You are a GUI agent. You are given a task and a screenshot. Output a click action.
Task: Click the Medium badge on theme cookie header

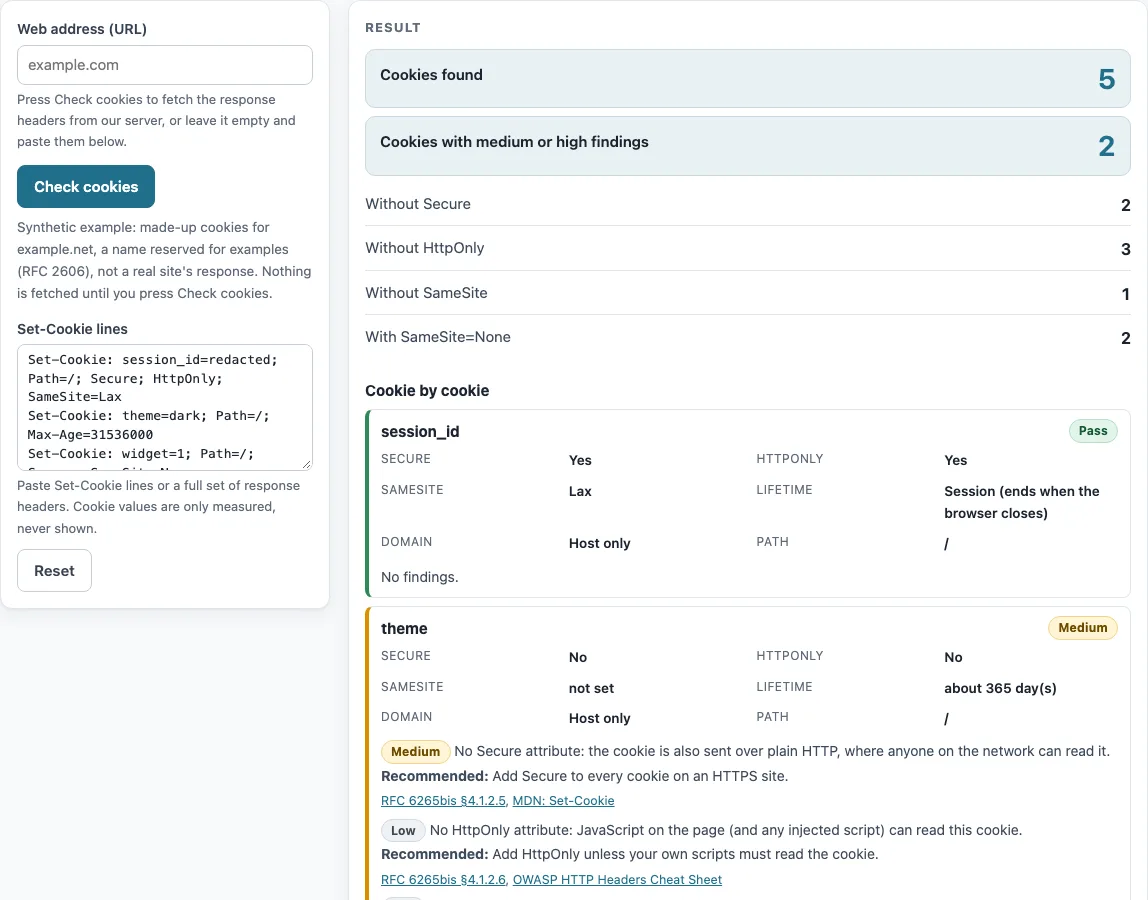(1082, 628)
